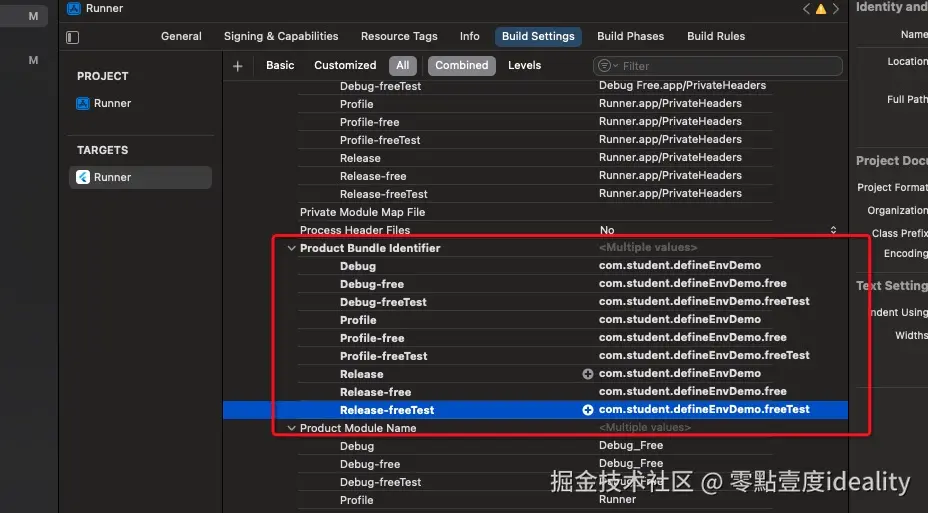
Task: Select Flutter Runner target under TARGETS
Action: pos(140,177)
